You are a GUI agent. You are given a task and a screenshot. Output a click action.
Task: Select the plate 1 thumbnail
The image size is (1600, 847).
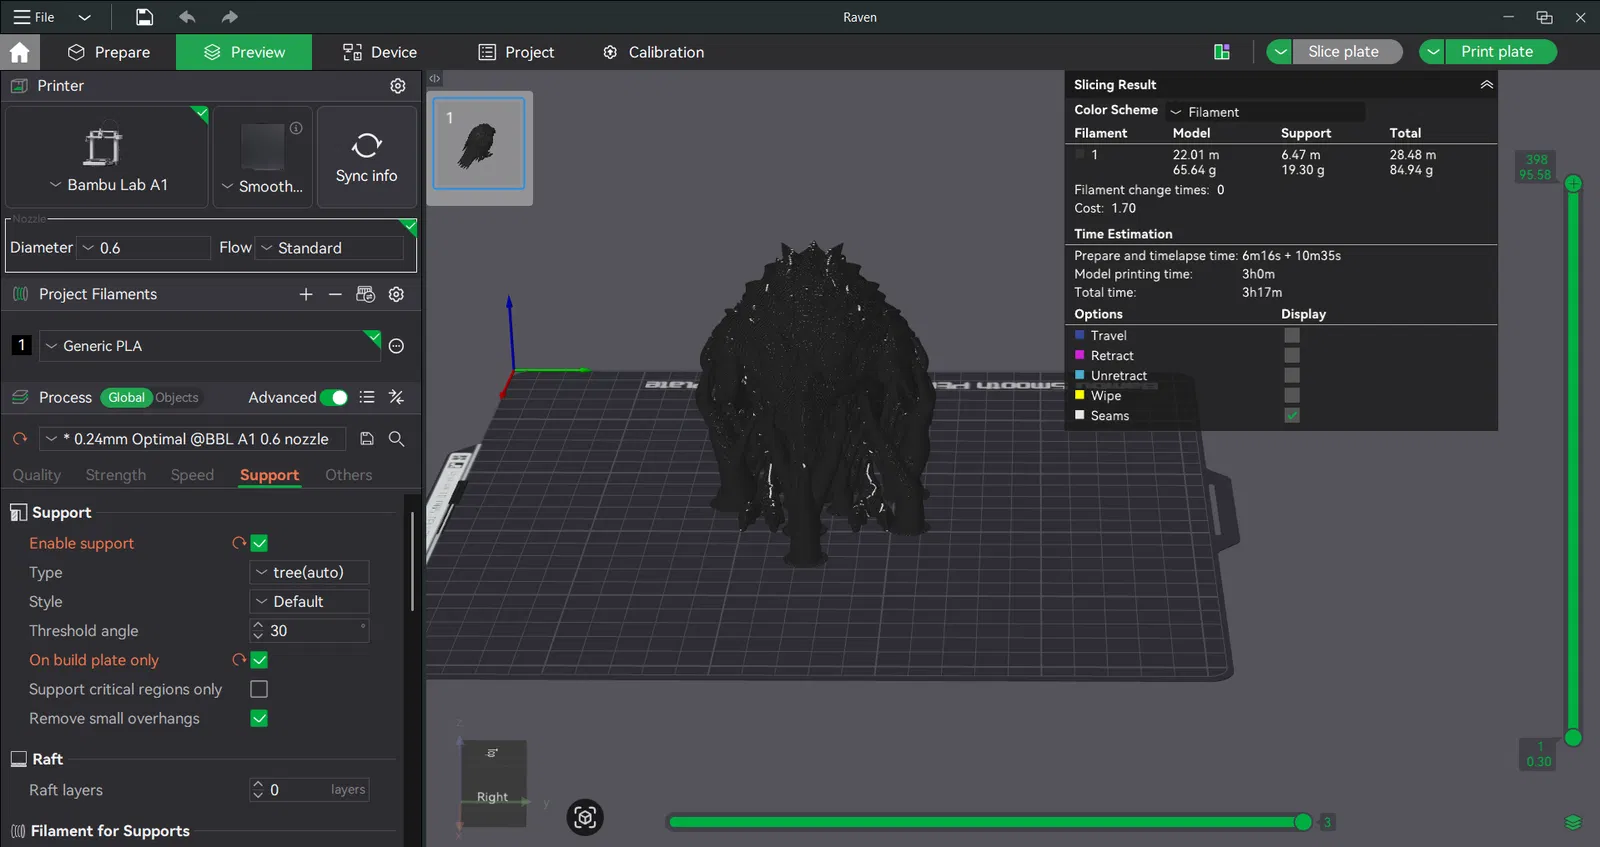479,144
